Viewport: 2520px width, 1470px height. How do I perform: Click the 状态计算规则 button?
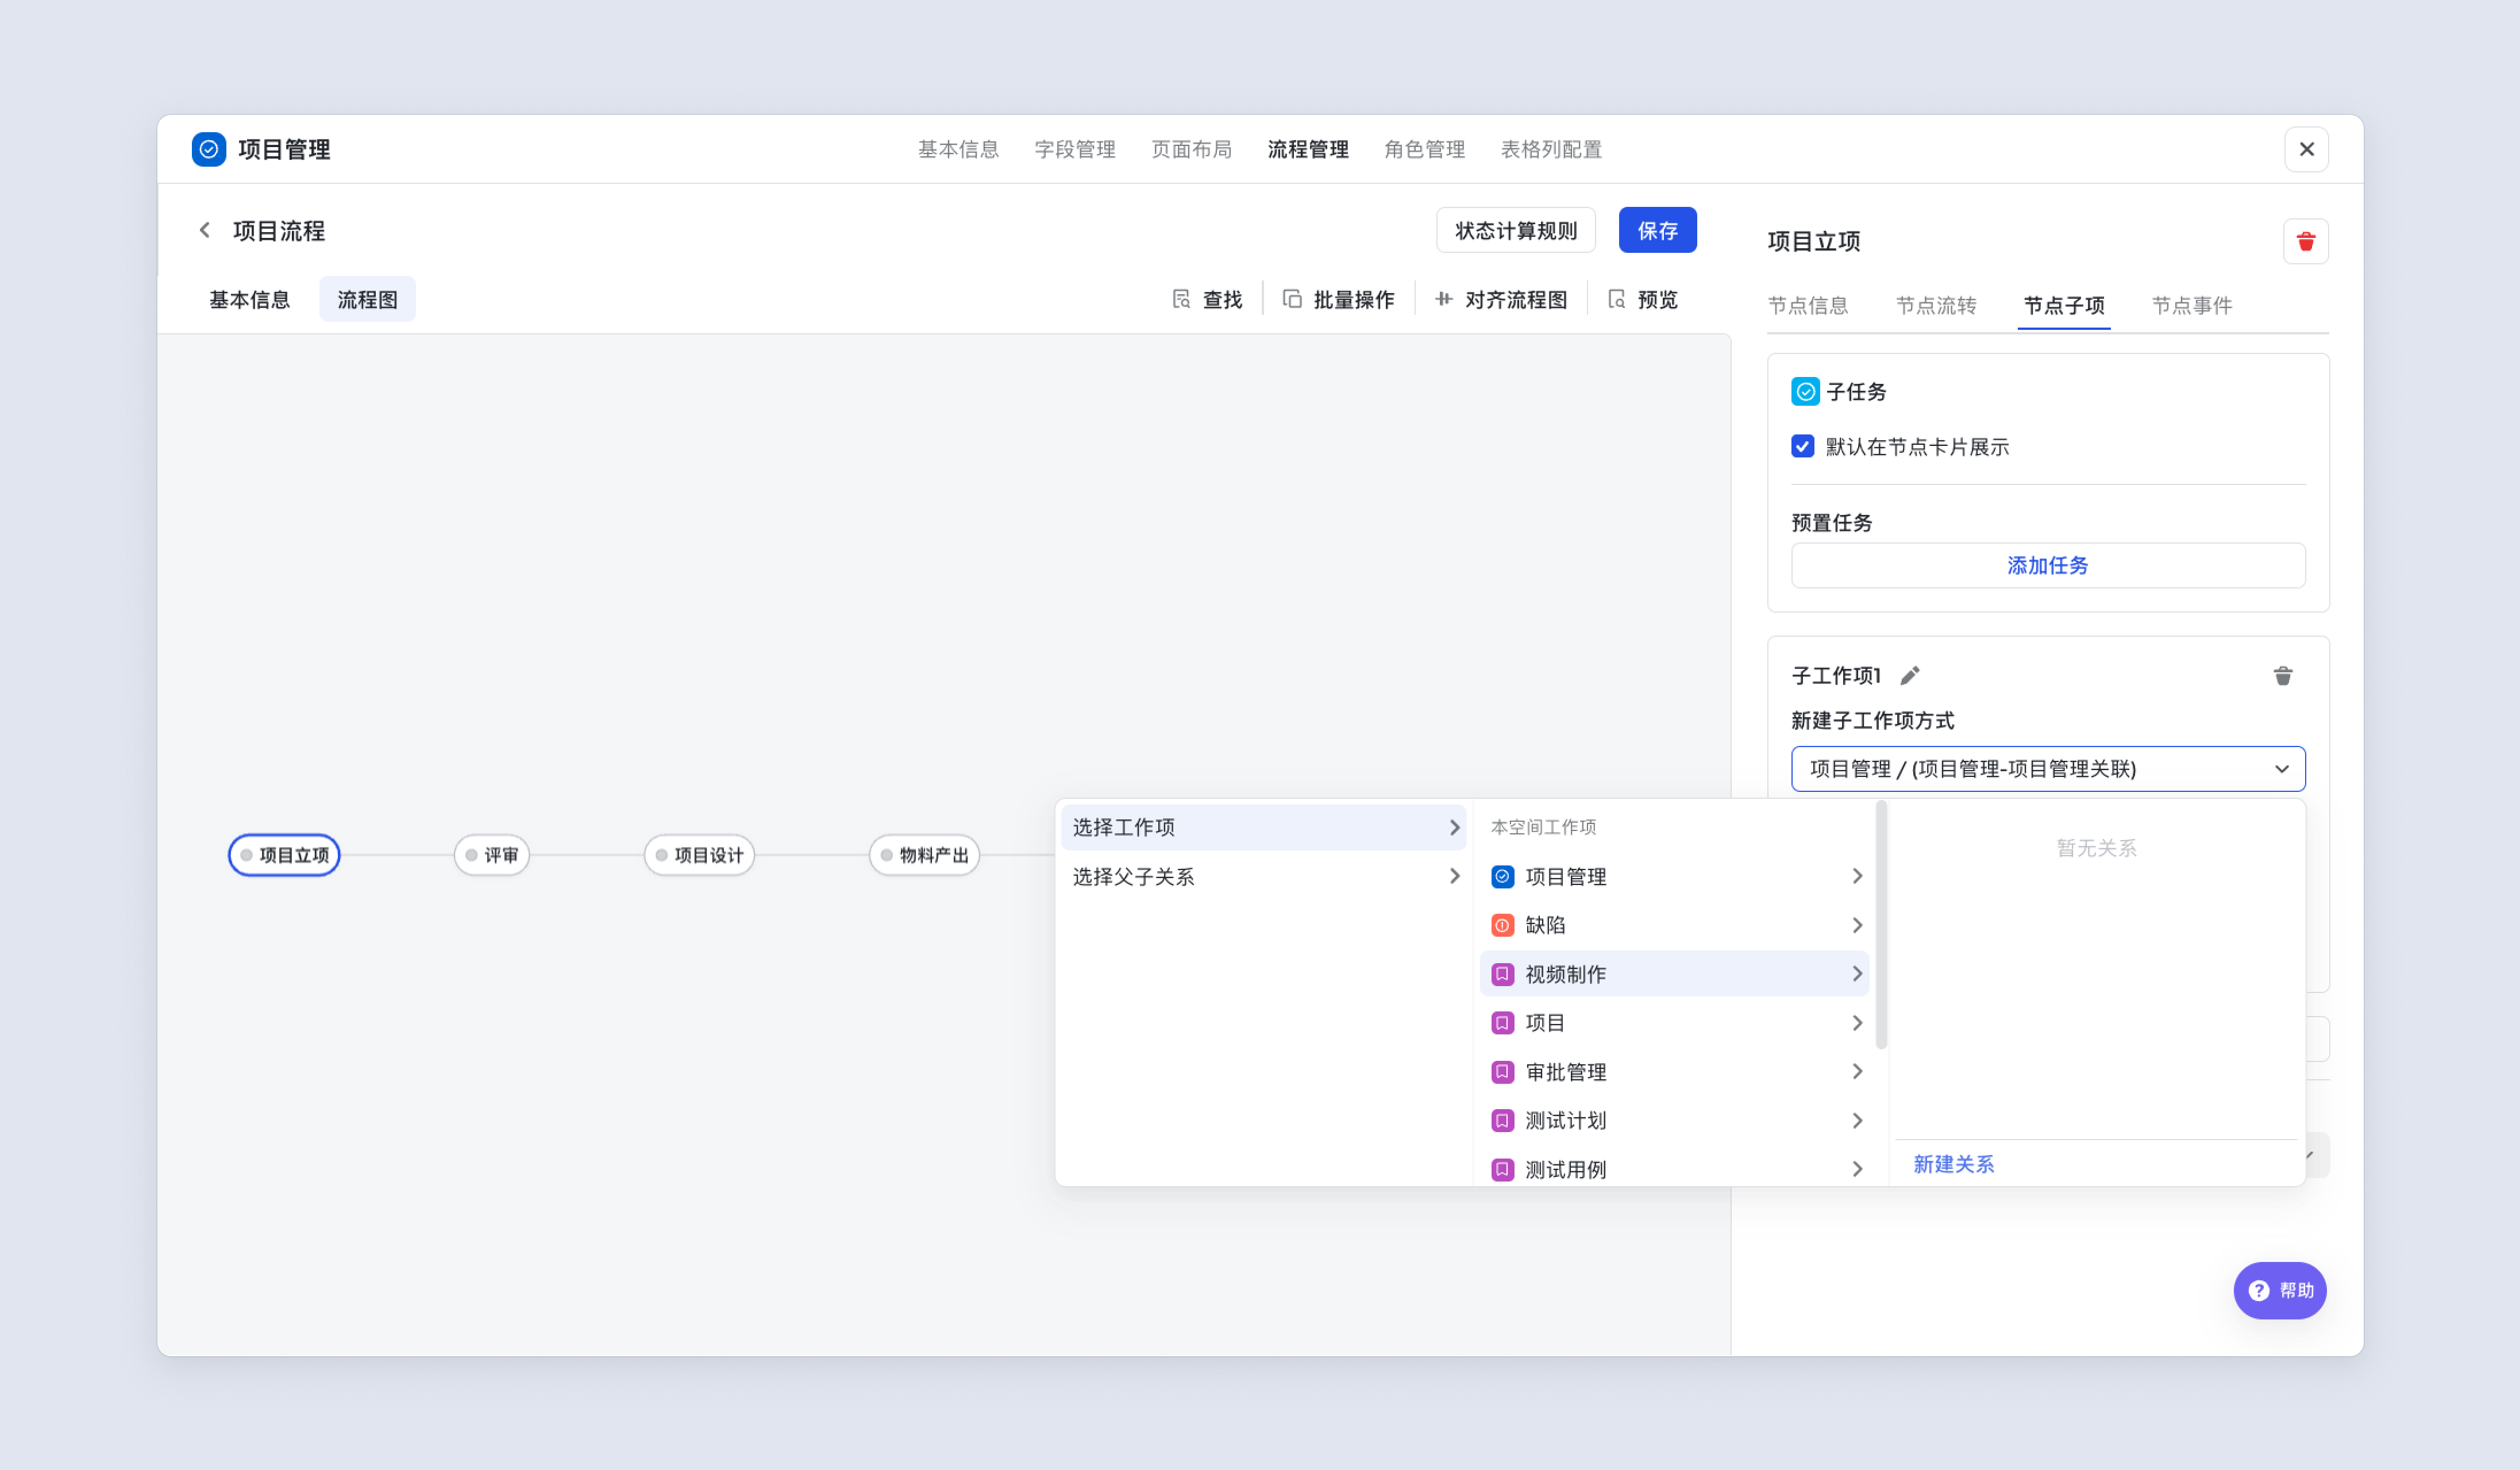tap(1516, 230)
